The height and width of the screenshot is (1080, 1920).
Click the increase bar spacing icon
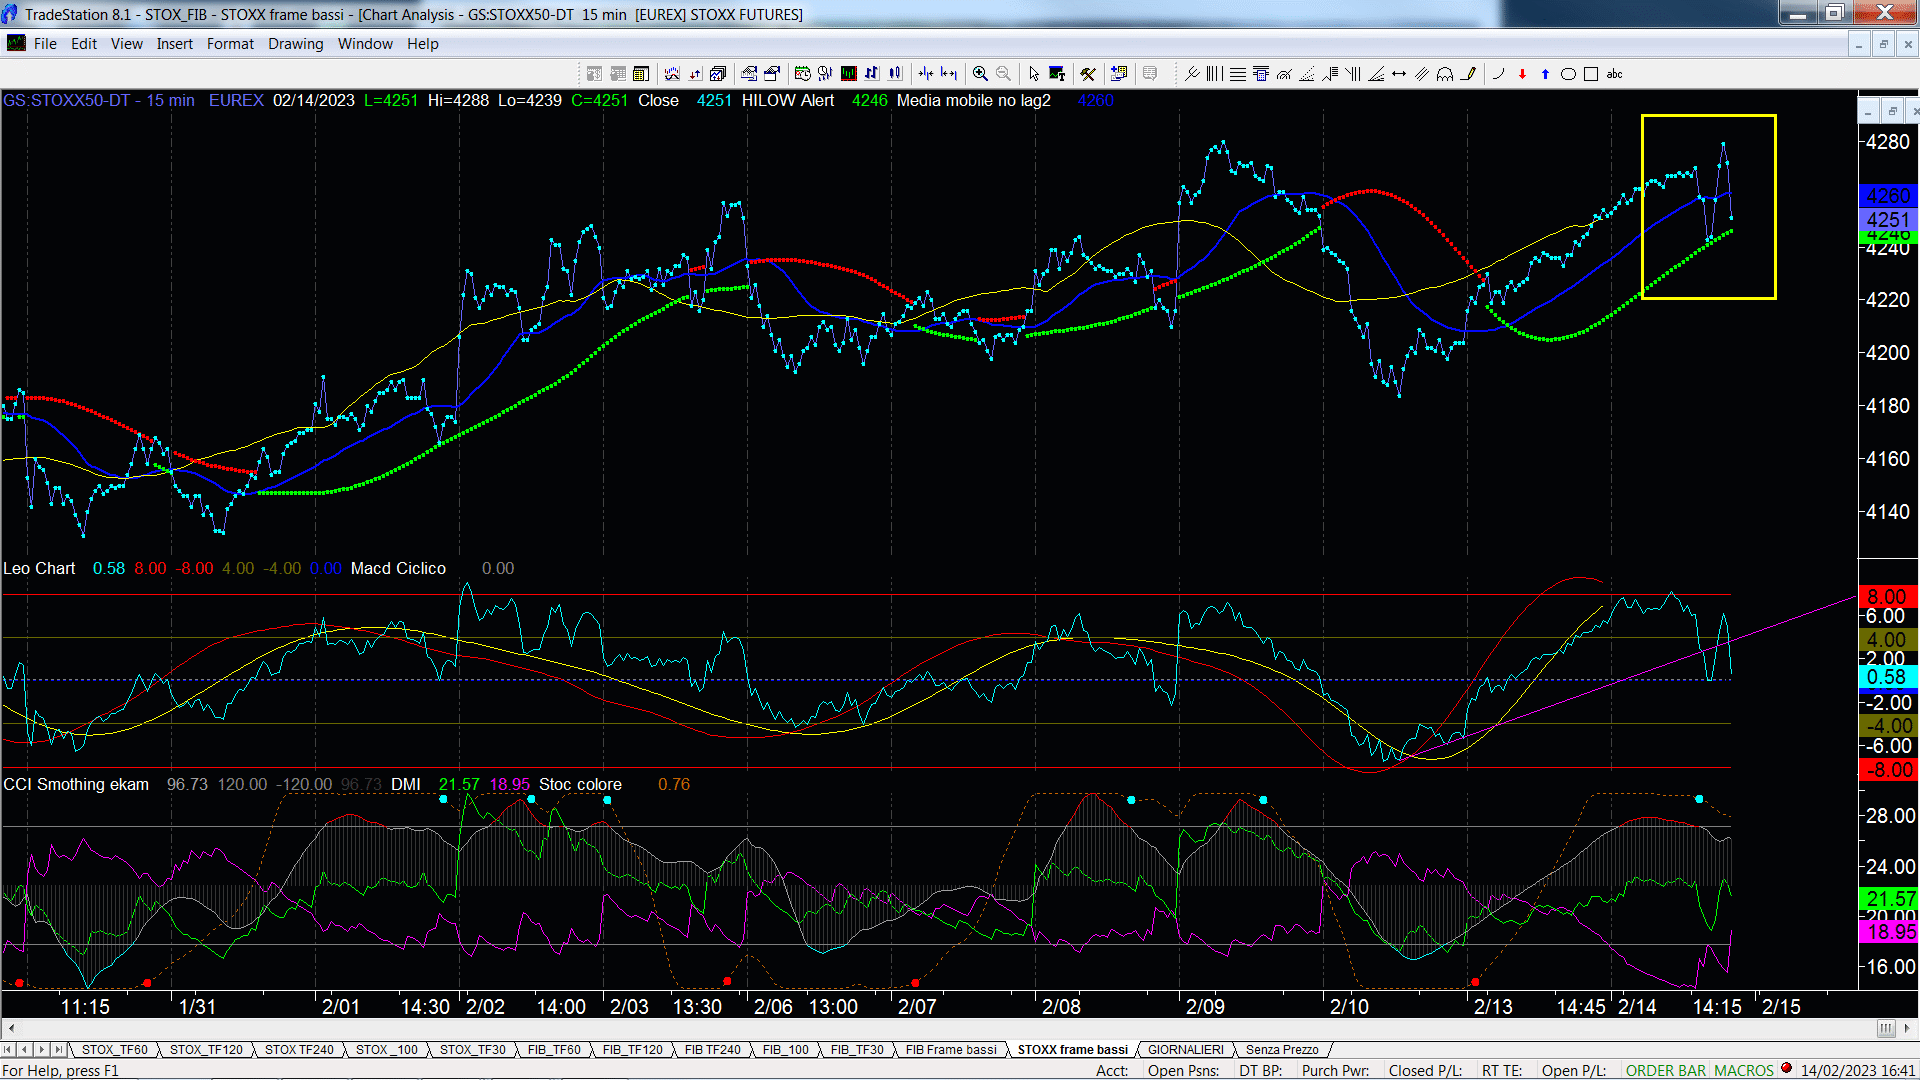tap(949, 74)
